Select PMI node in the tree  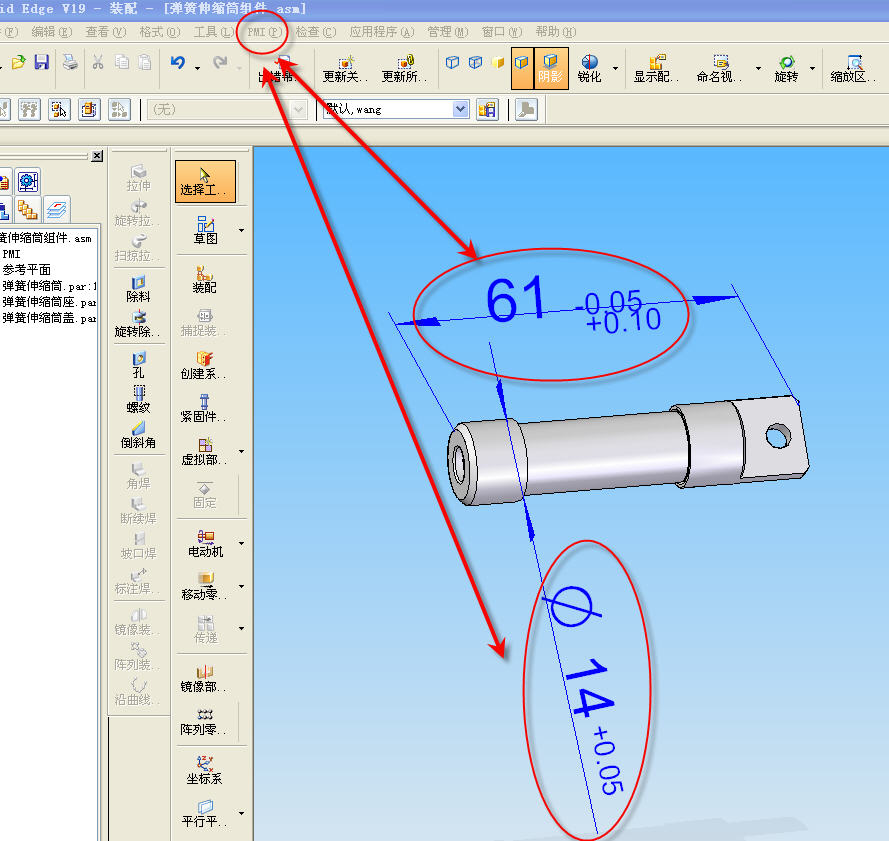click(11, 254)
